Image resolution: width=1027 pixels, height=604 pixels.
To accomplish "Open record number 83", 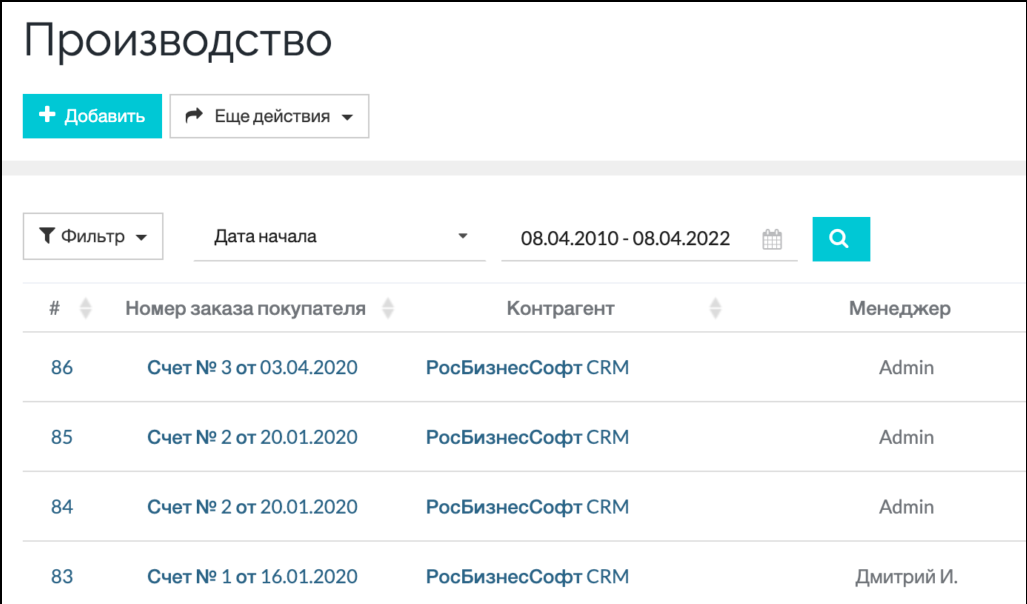I will pyautogui.click(x=62, y=577).
